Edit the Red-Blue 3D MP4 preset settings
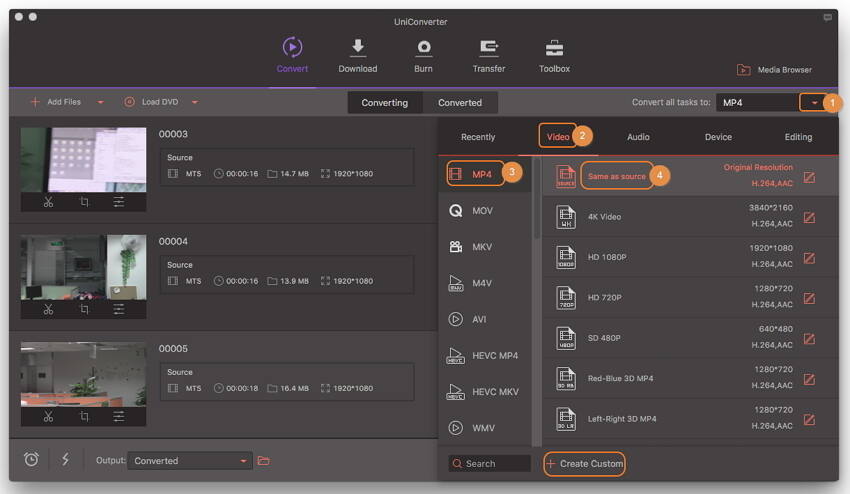 (809, 379)
